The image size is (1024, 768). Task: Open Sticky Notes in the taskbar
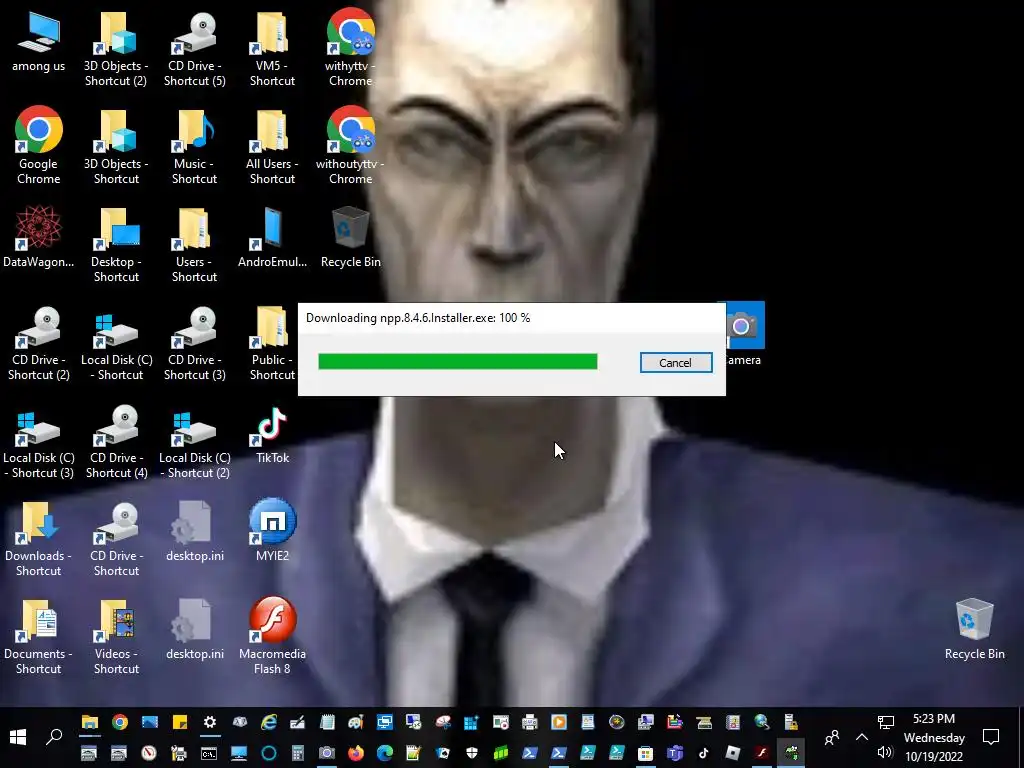(x=180, y=722)
